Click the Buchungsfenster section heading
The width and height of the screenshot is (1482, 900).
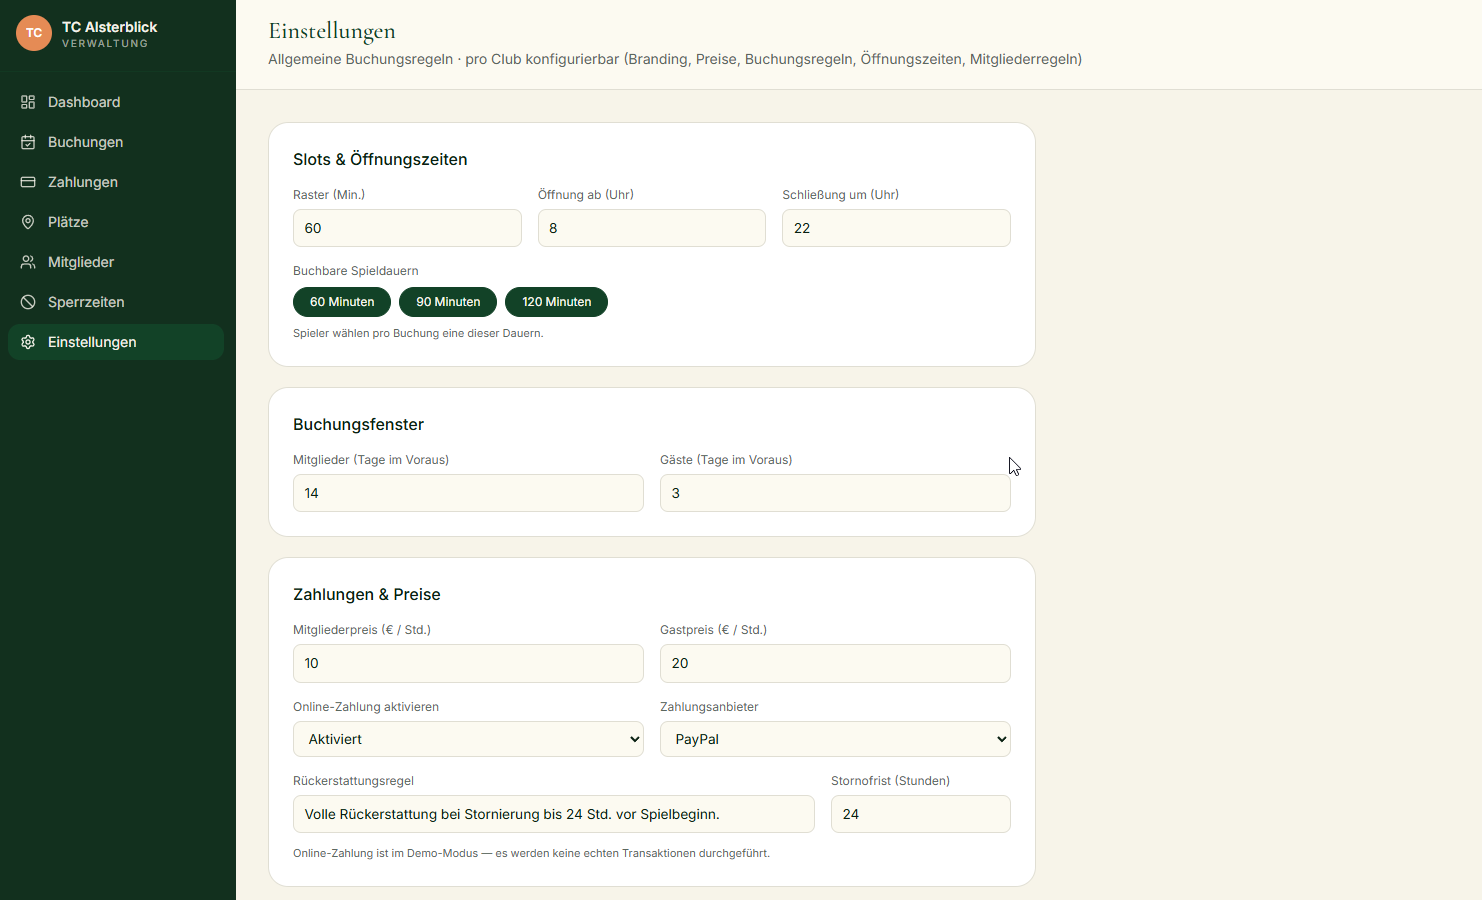tap(358, 424)
